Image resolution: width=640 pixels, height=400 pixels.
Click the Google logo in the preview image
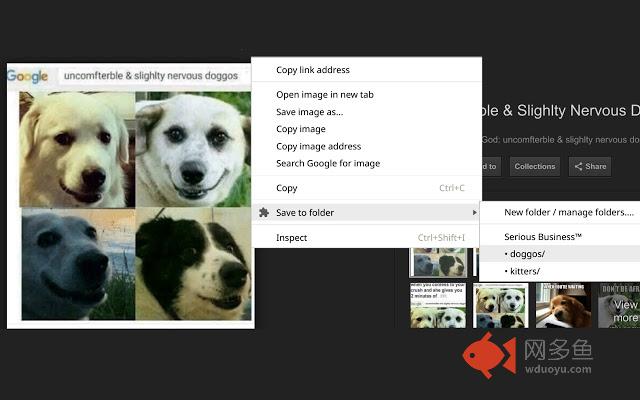pyautogui.click(x=27, y=76)
